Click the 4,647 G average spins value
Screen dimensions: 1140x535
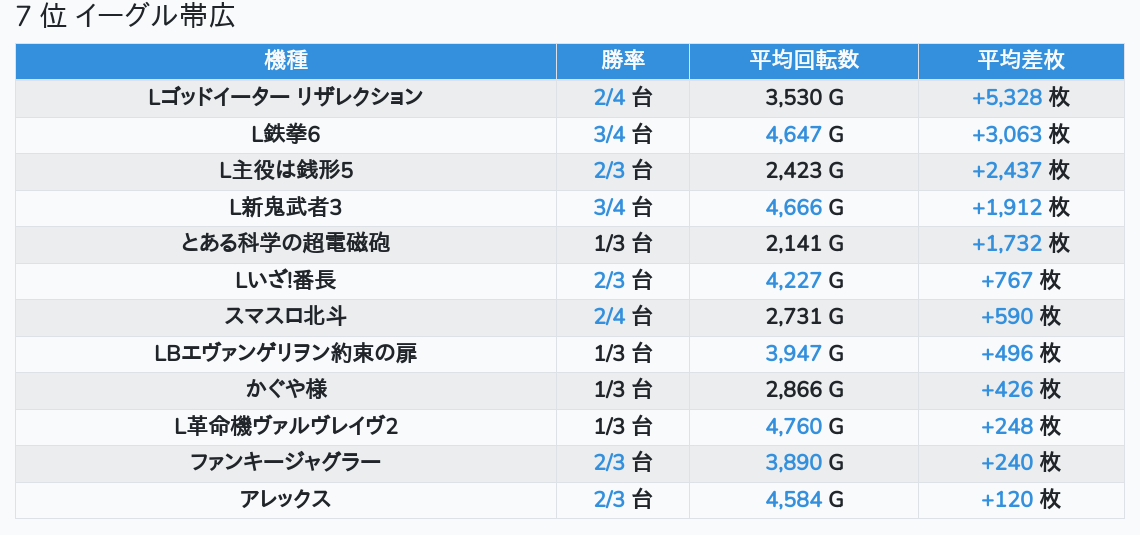(794, 134)
